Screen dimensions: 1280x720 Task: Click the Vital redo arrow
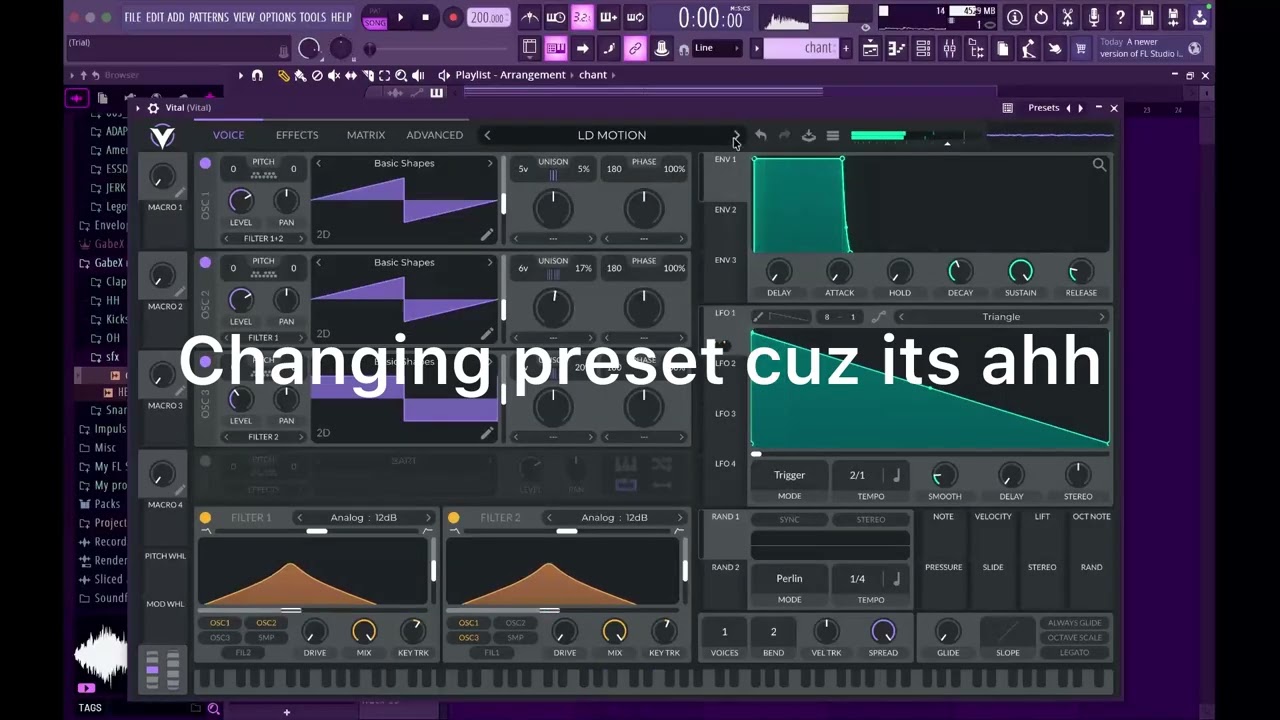click(784, 136)
